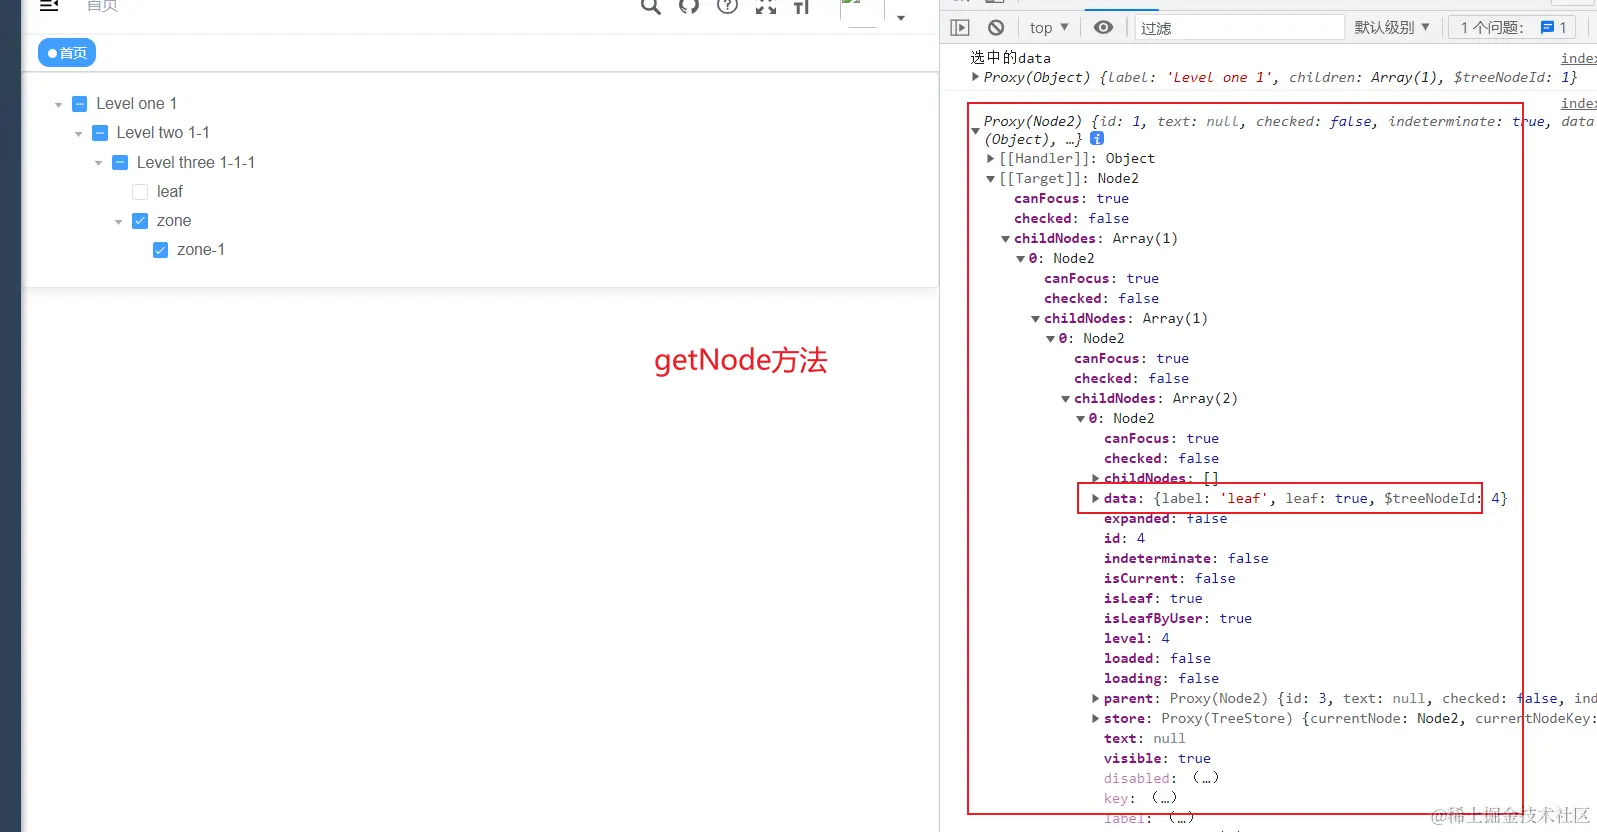
Task: Click the loaded: false property
Action: tap(1158, 658)
